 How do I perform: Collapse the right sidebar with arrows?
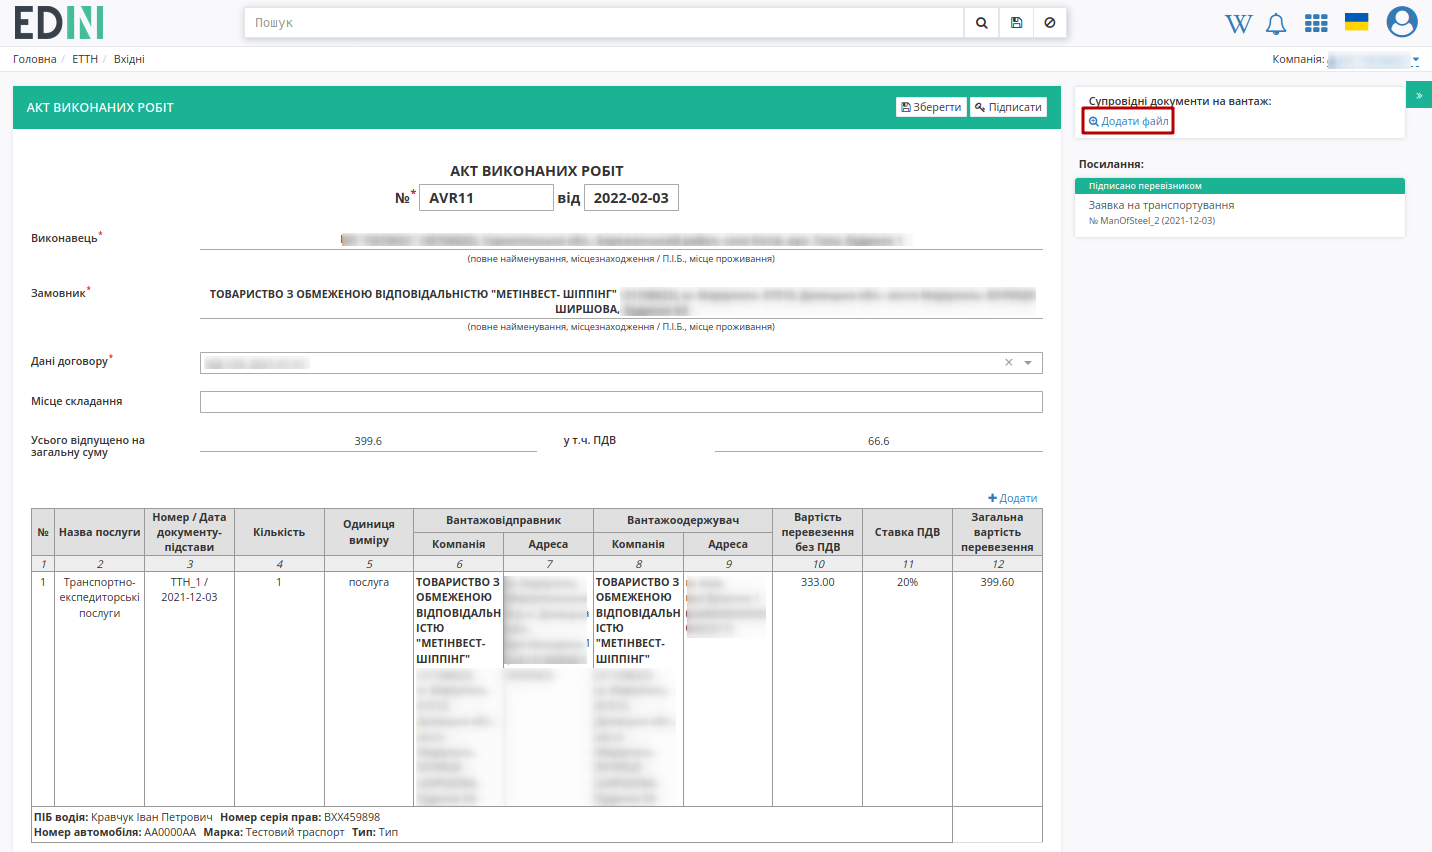1419,95
